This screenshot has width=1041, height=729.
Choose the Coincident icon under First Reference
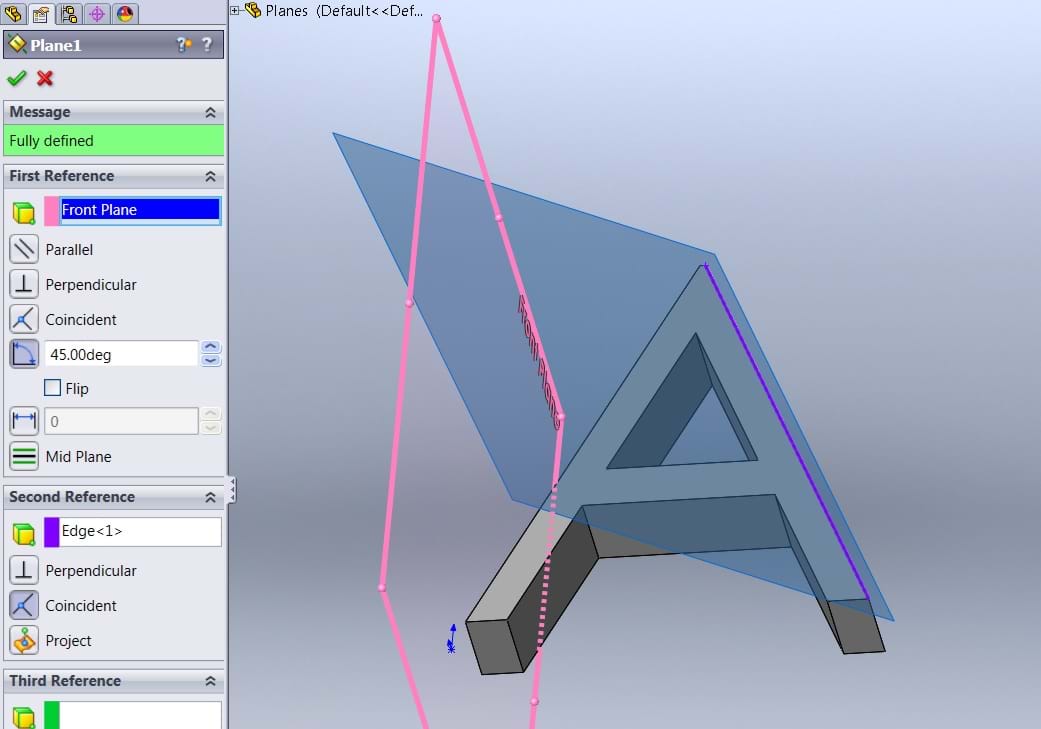tap(24, 319)
